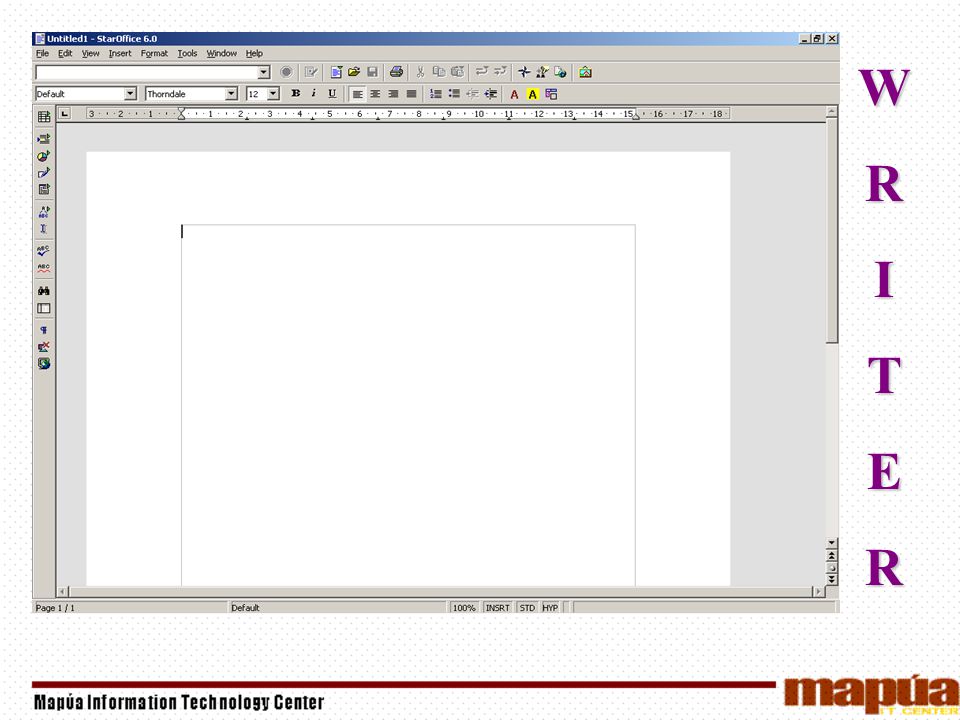This screenshot has height=720, width=960.
Task: Open the Gallery picture icon
Action: point(585,72)
